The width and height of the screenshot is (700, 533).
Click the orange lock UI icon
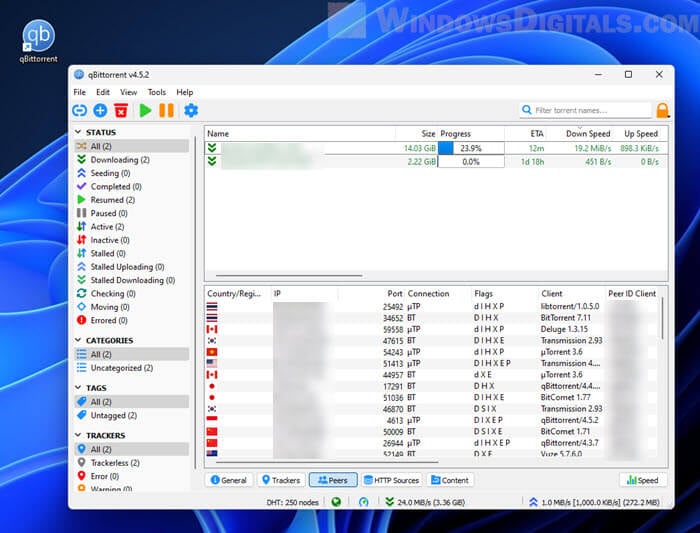[662, 110]
